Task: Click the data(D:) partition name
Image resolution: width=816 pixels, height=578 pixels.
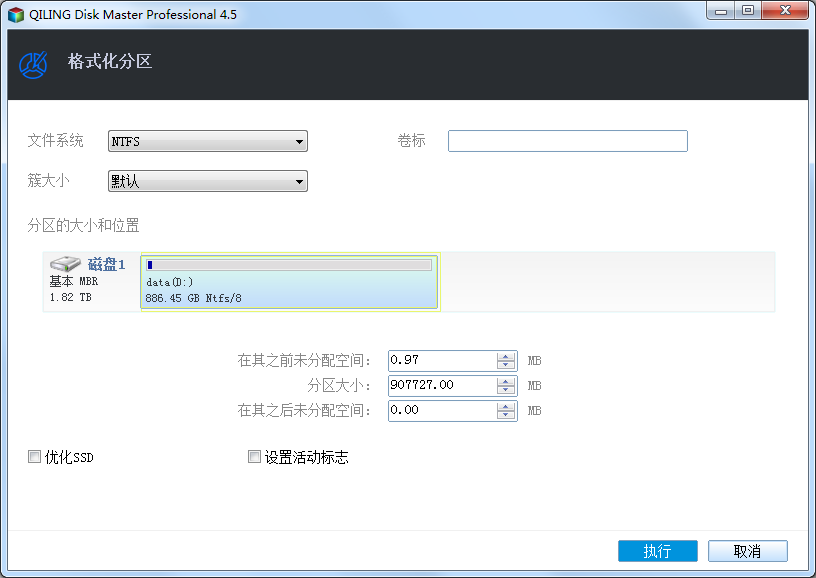Action: pyautogui.click(x=170, y=282)
